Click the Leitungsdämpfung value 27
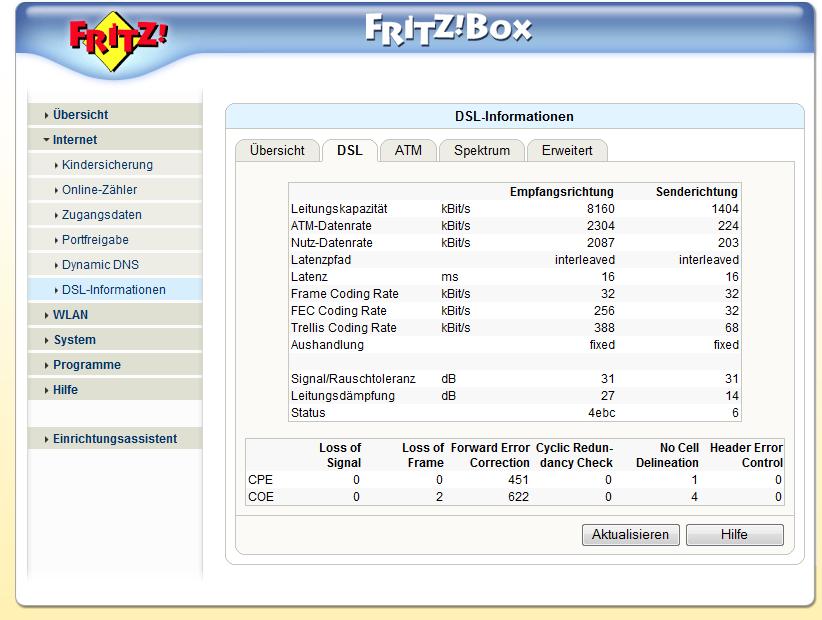This screenshot has height=620, width=822. coord(608,396)
